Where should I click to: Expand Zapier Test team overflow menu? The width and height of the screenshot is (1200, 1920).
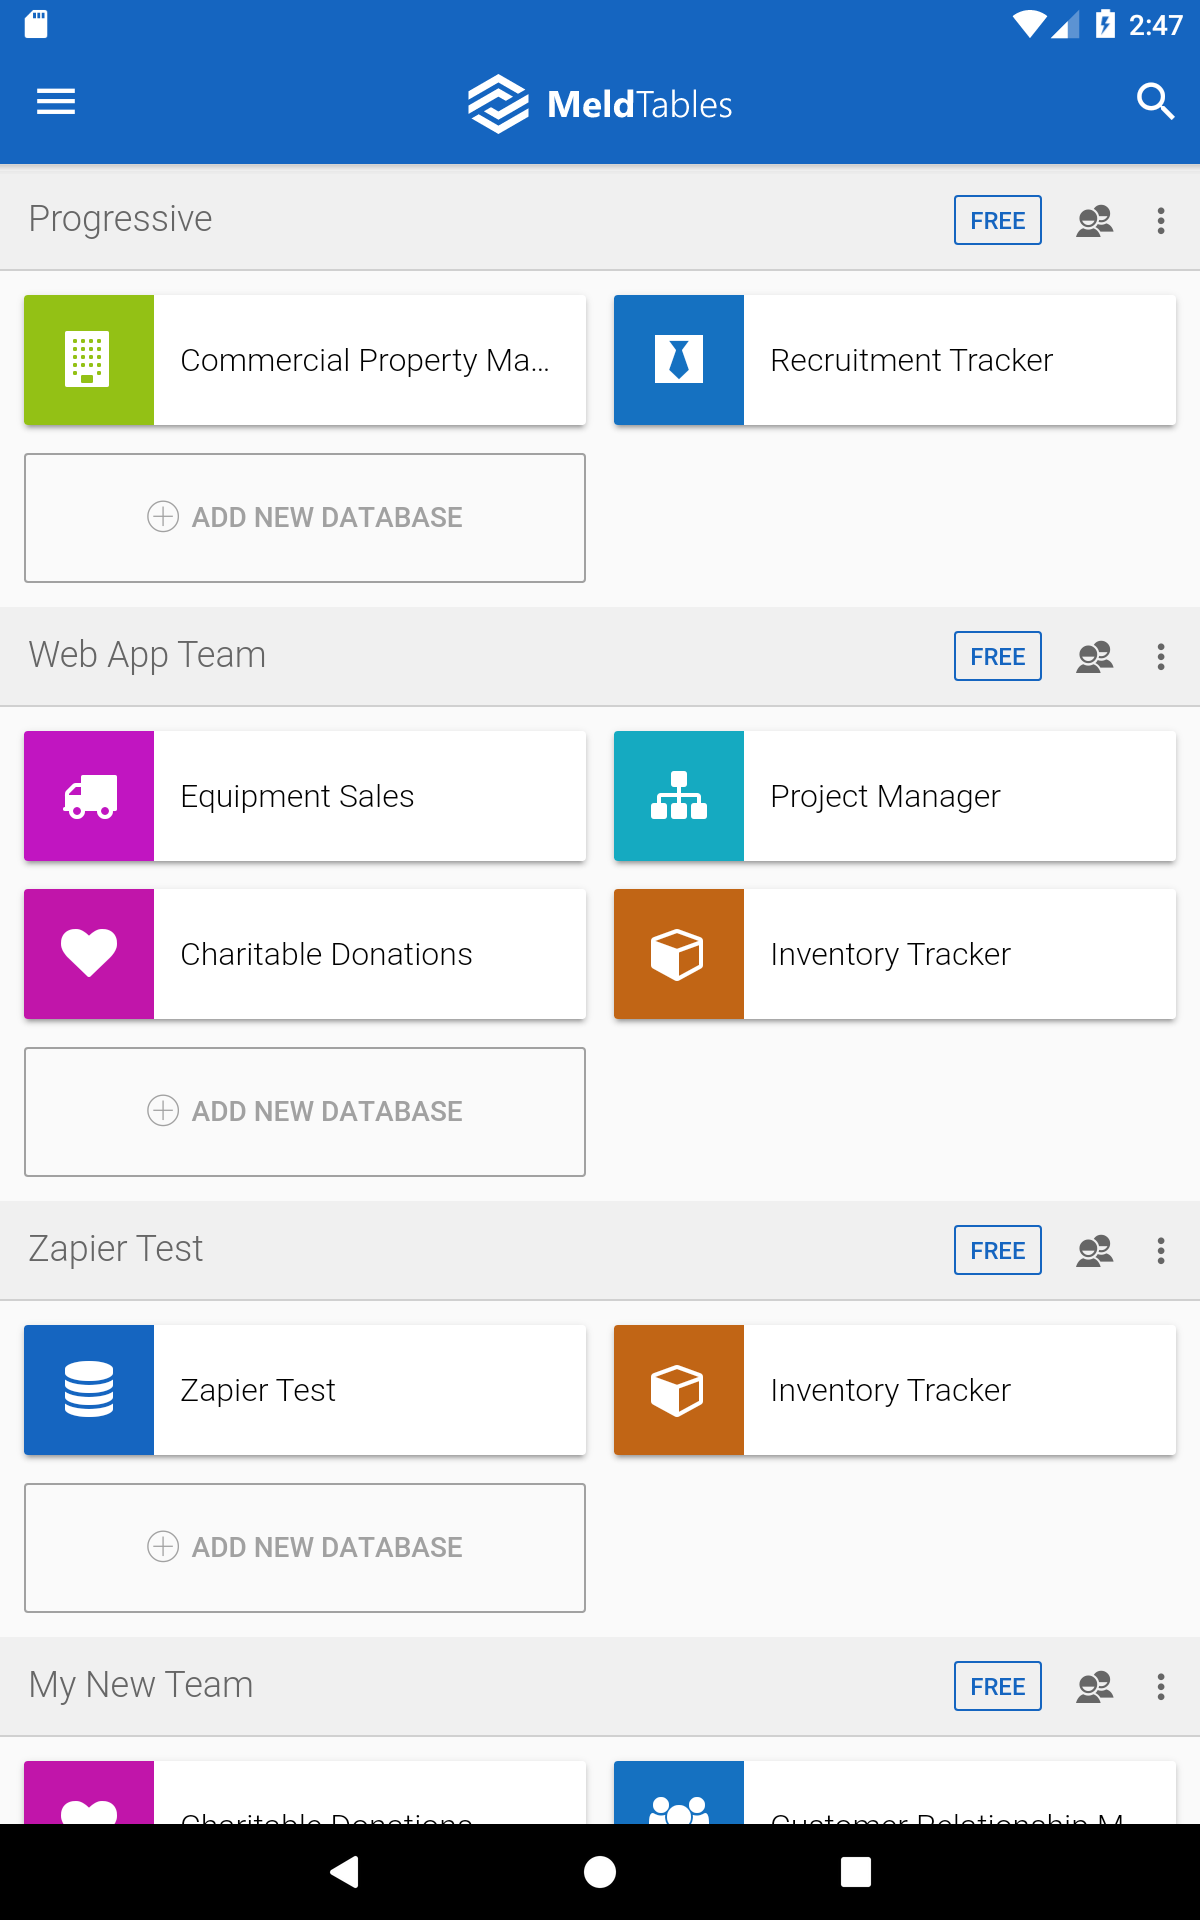1161,1250
